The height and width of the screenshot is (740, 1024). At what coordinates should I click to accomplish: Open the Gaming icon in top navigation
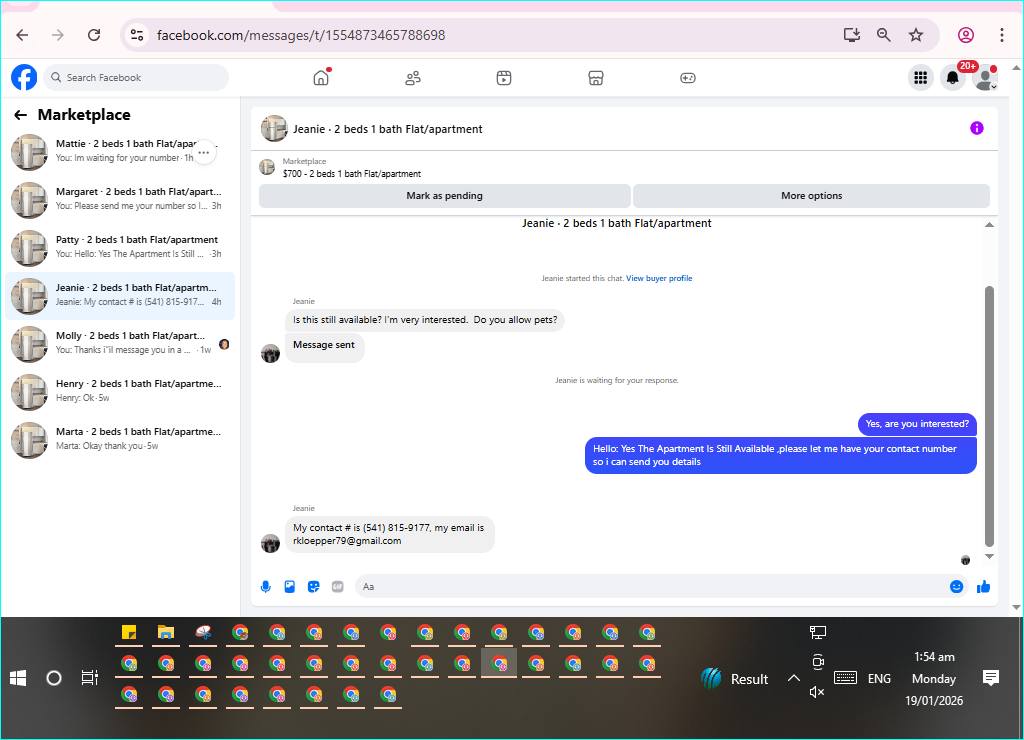[688, 78]
